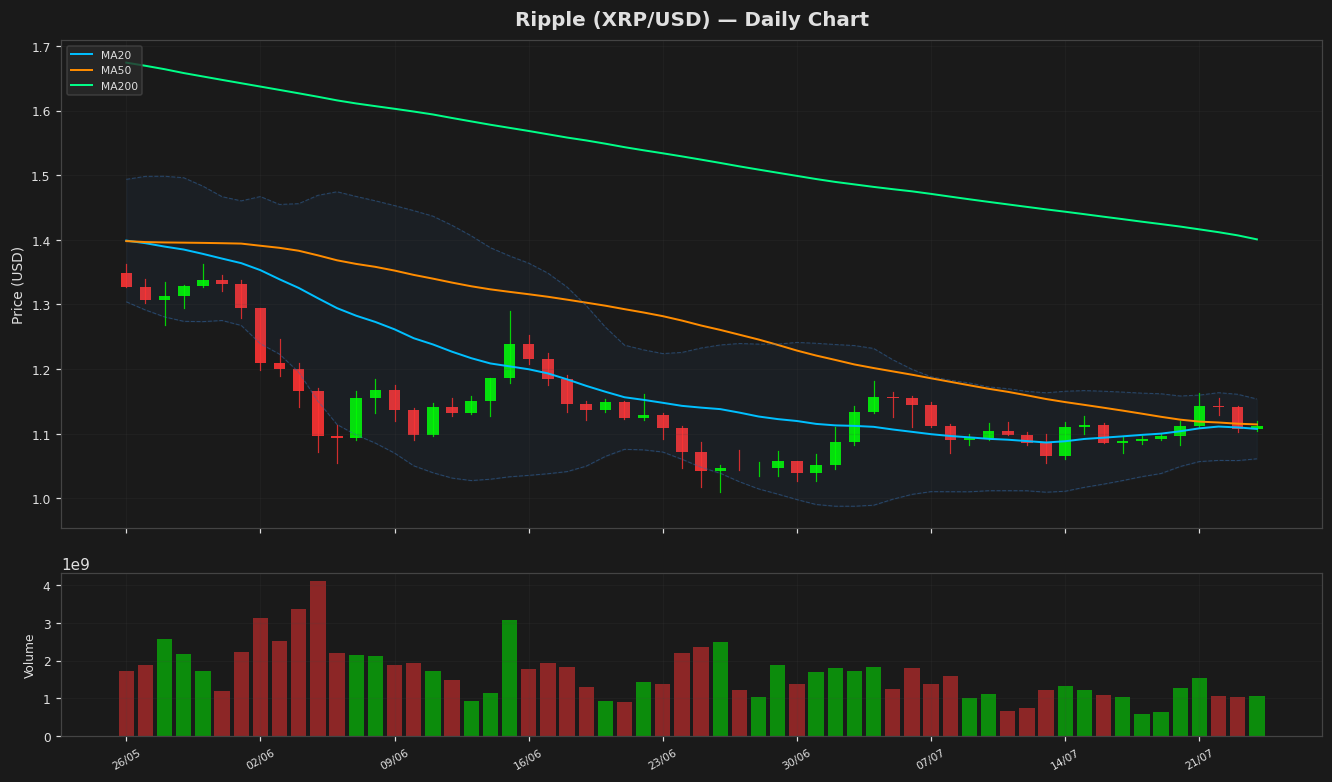Click the Volume axis label
Screen dimensions: 1332x782
coord(30,656)
